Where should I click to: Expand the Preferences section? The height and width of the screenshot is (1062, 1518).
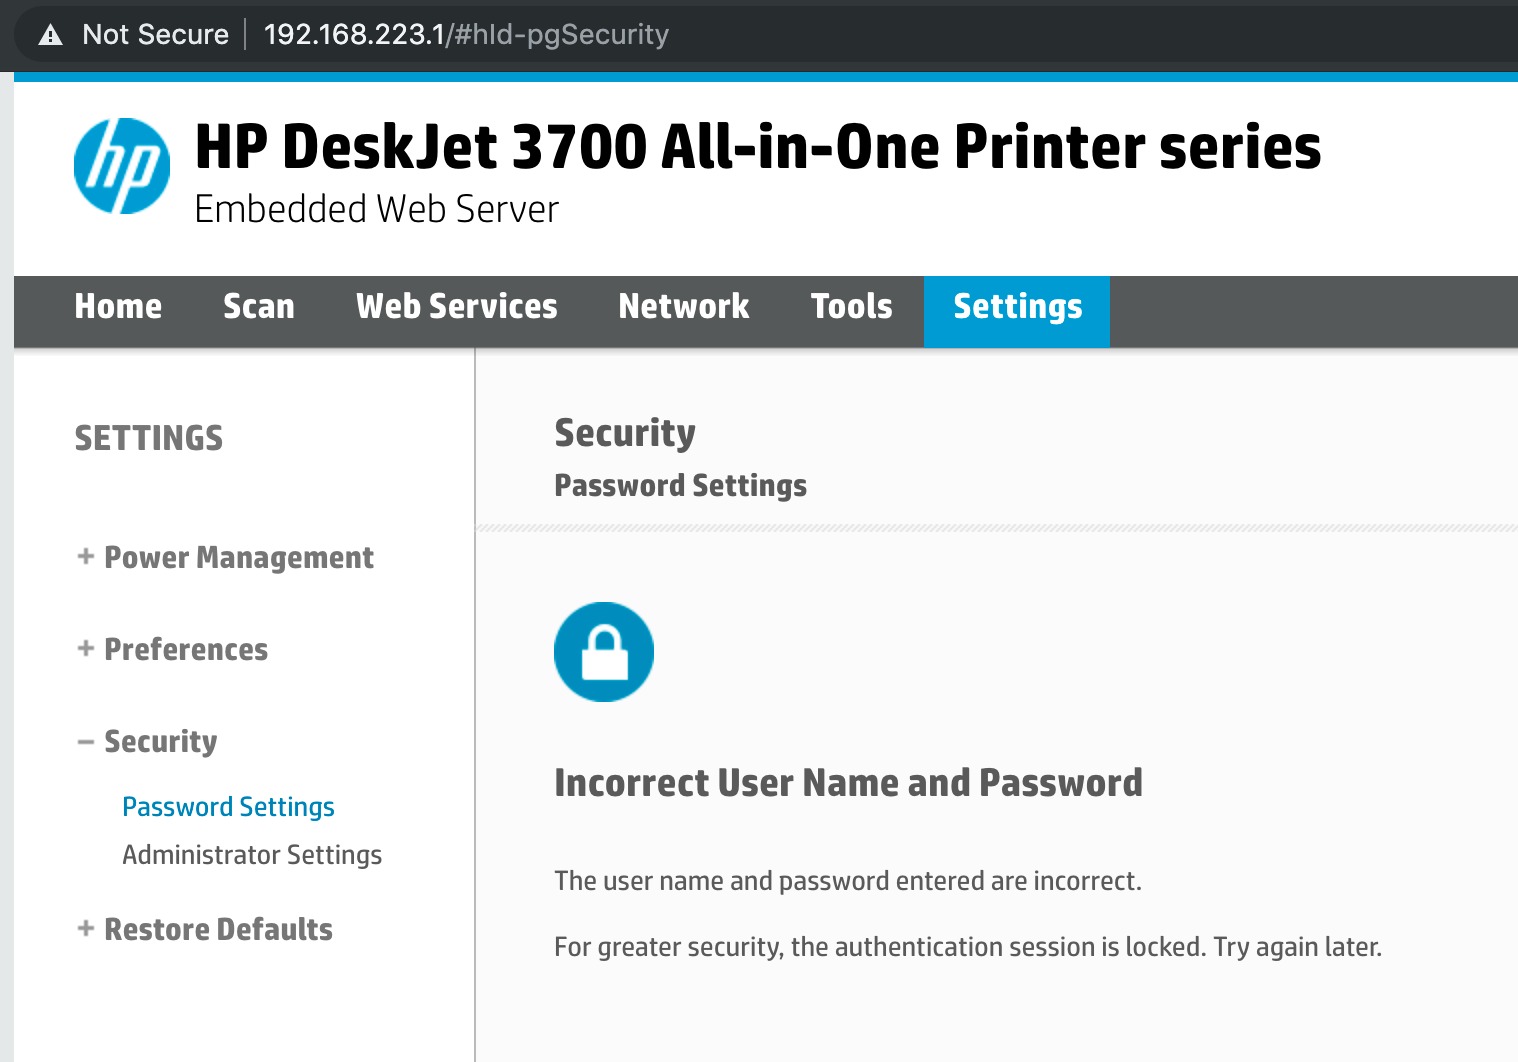tap(173, 649)
